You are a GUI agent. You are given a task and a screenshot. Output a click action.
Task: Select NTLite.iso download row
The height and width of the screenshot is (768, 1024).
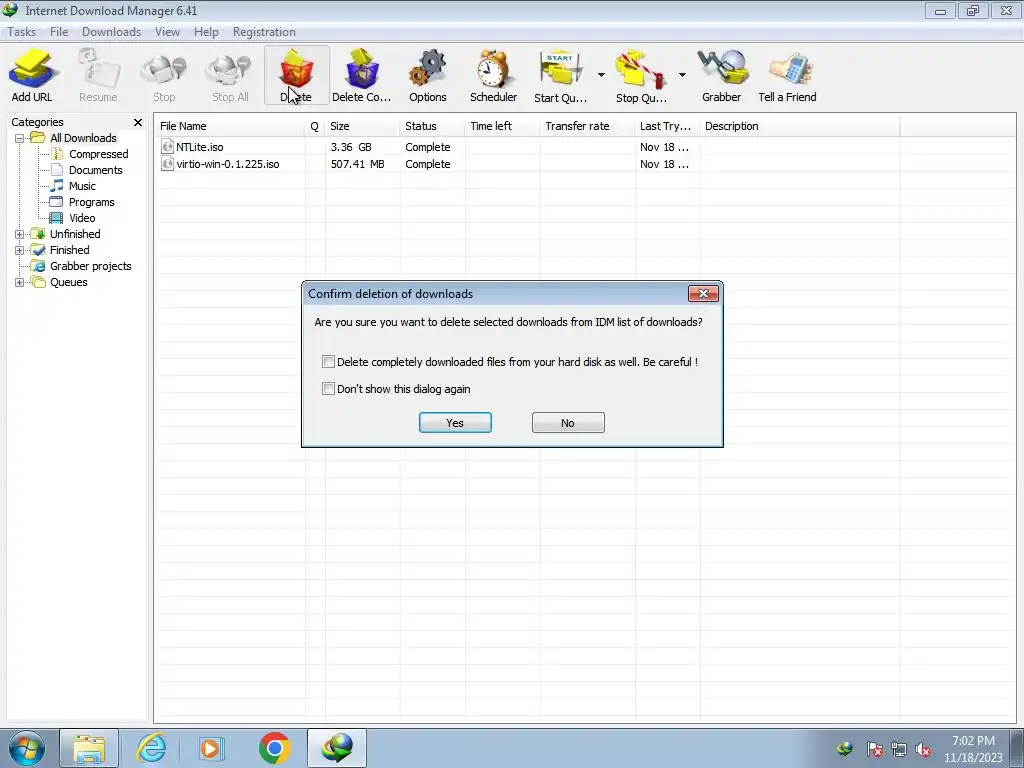(529, 147)
